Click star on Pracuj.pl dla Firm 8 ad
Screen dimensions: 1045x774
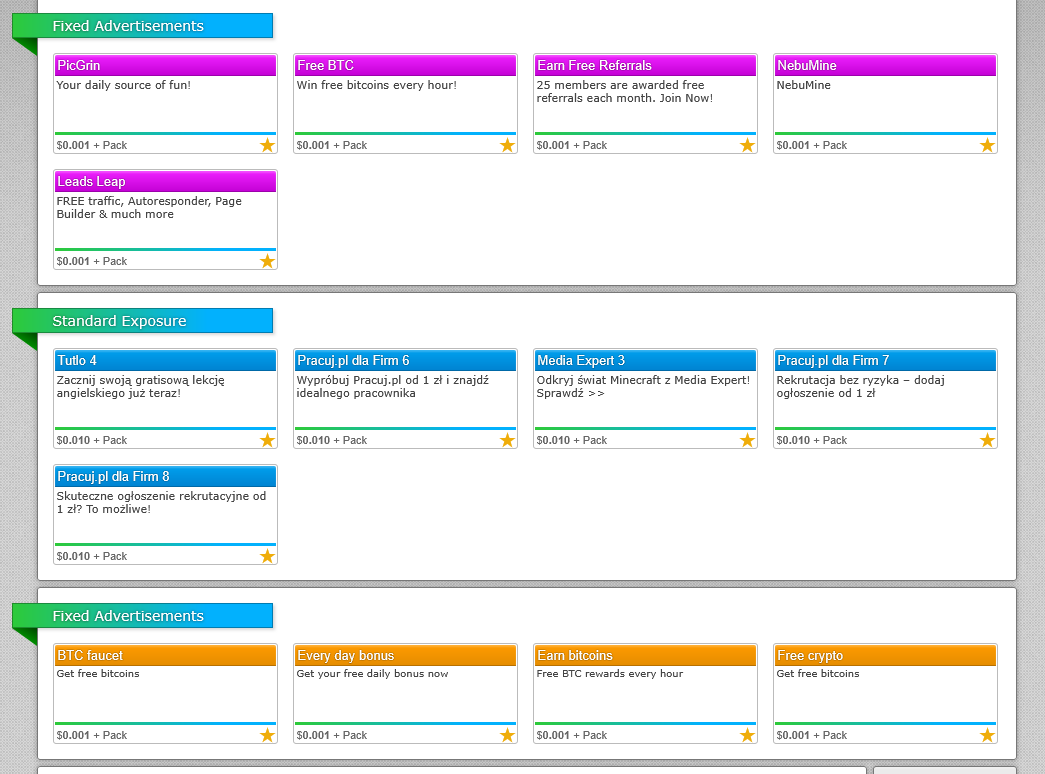(267, 556)
